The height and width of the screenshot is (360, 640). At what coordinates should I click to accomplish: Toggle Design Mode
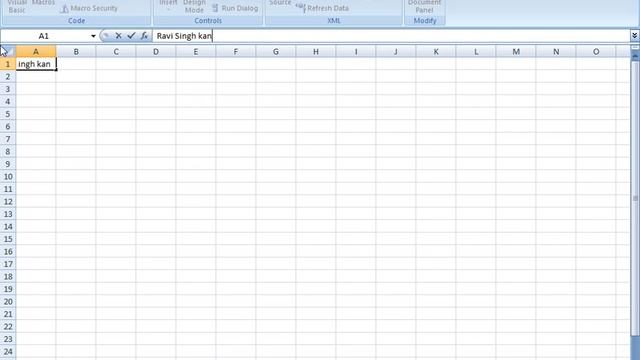click(x=194, y=6)
